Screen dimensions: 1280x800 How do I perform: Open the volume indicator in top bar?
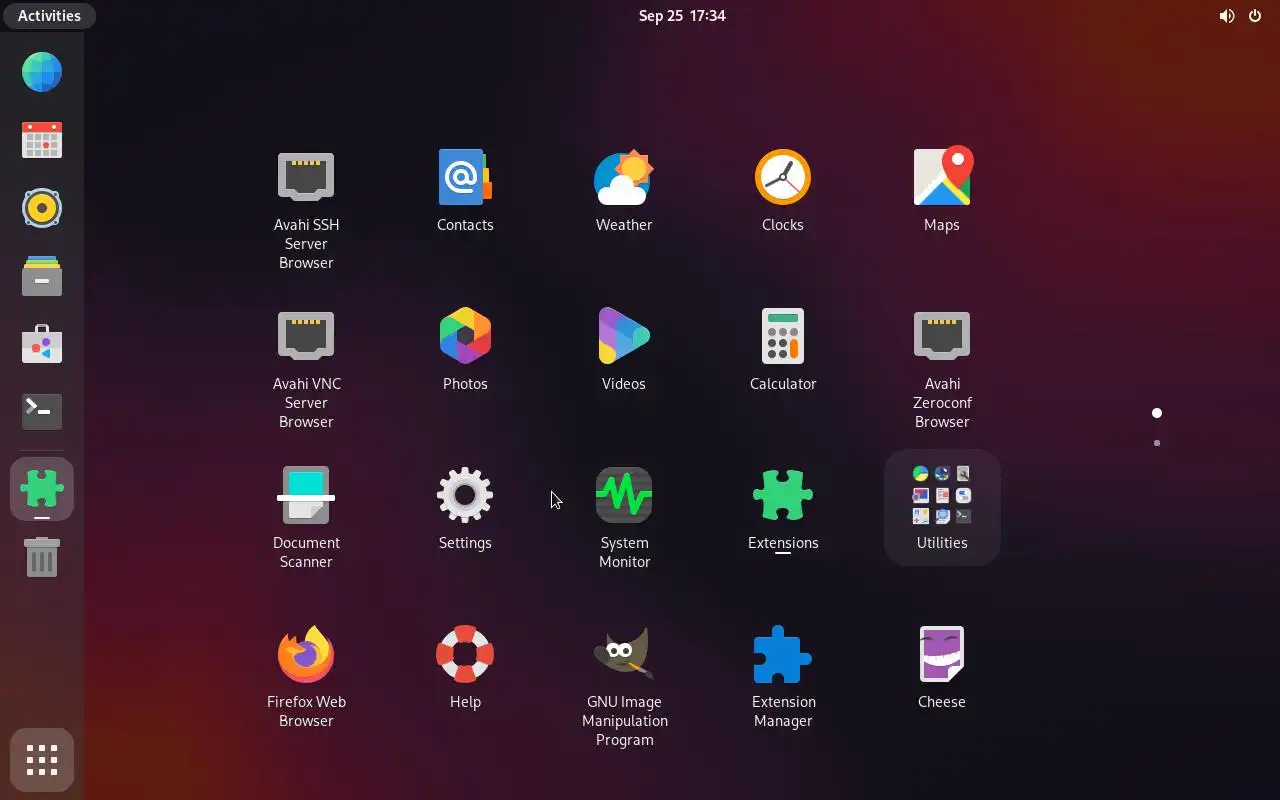pyautogui.click(x=1227, y=16)
